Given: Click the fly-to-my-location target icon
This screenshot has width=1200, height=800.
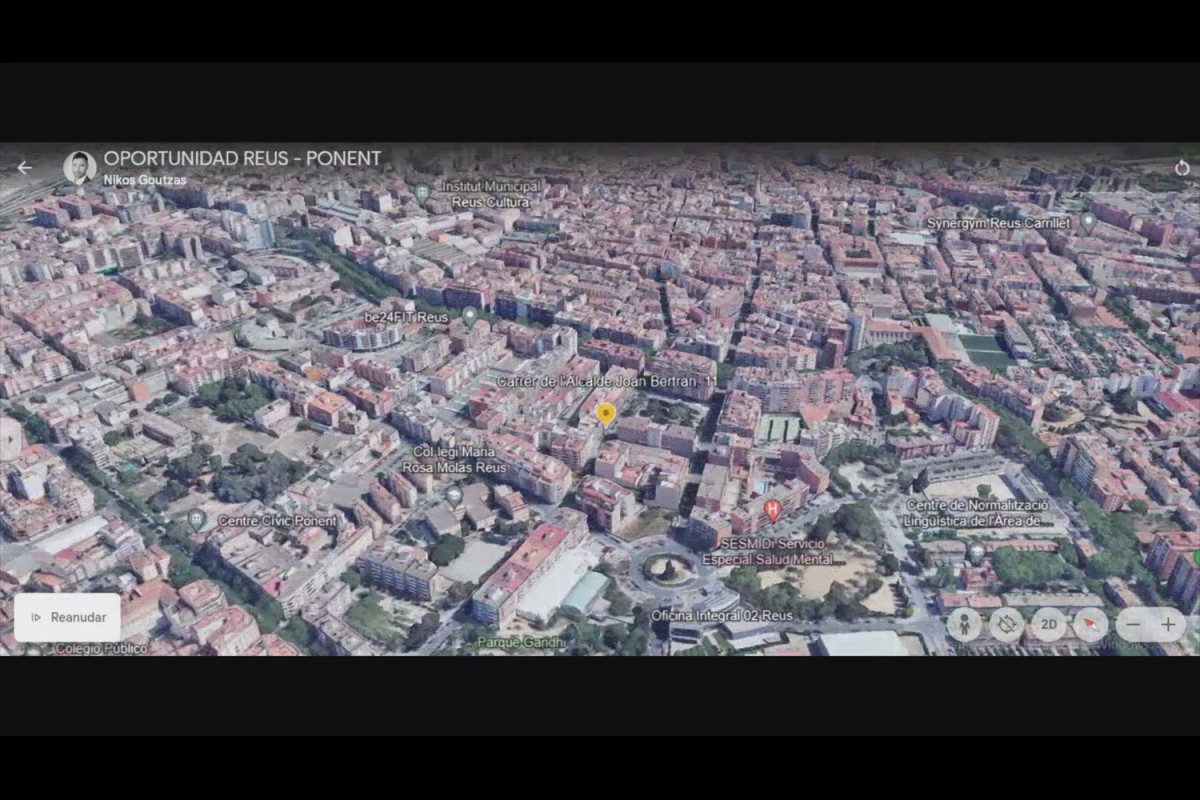Looking at the screenshot, I should pos(1006,625).
